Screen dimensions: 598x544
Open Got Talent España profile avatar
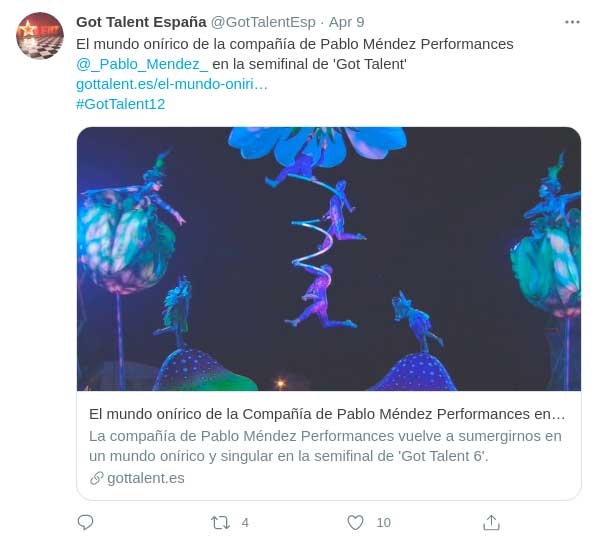(40, 36)
